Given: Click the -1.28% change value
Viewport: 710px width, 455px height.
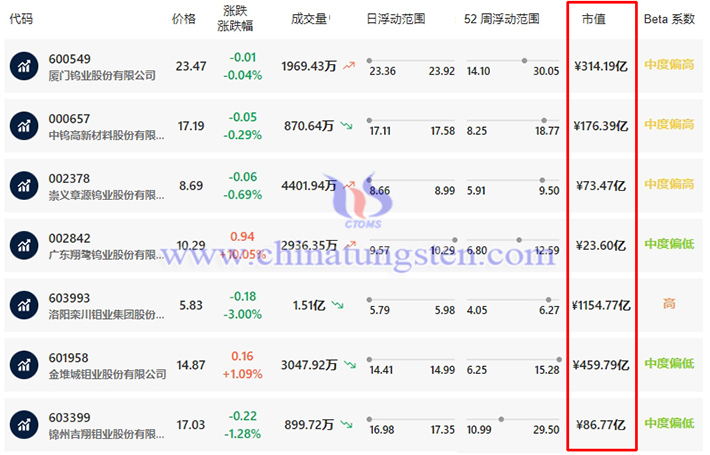Looking at the screenshot, I should [x=243, y=434].
